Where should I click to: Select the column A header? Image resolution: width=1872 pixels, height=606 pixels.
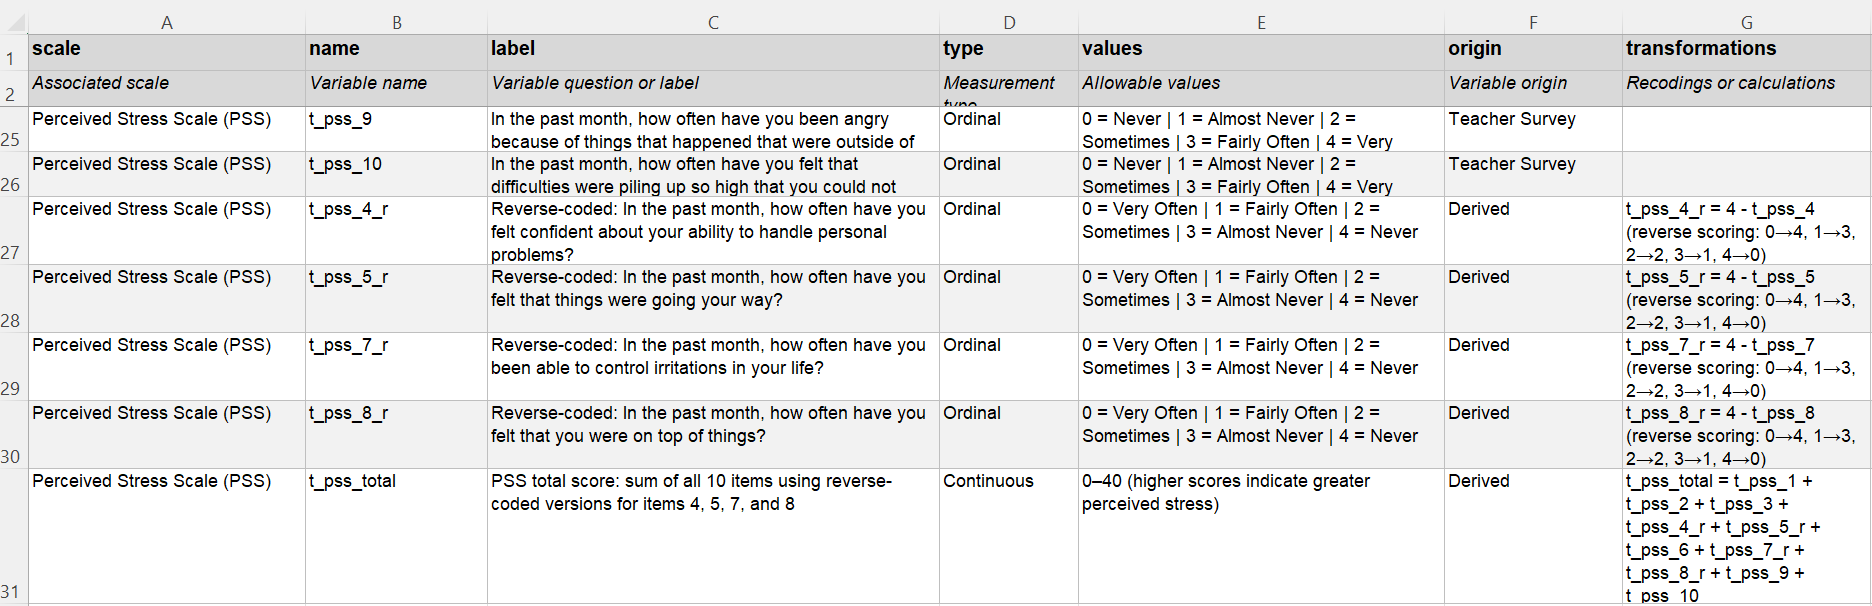tap(167, 22)
